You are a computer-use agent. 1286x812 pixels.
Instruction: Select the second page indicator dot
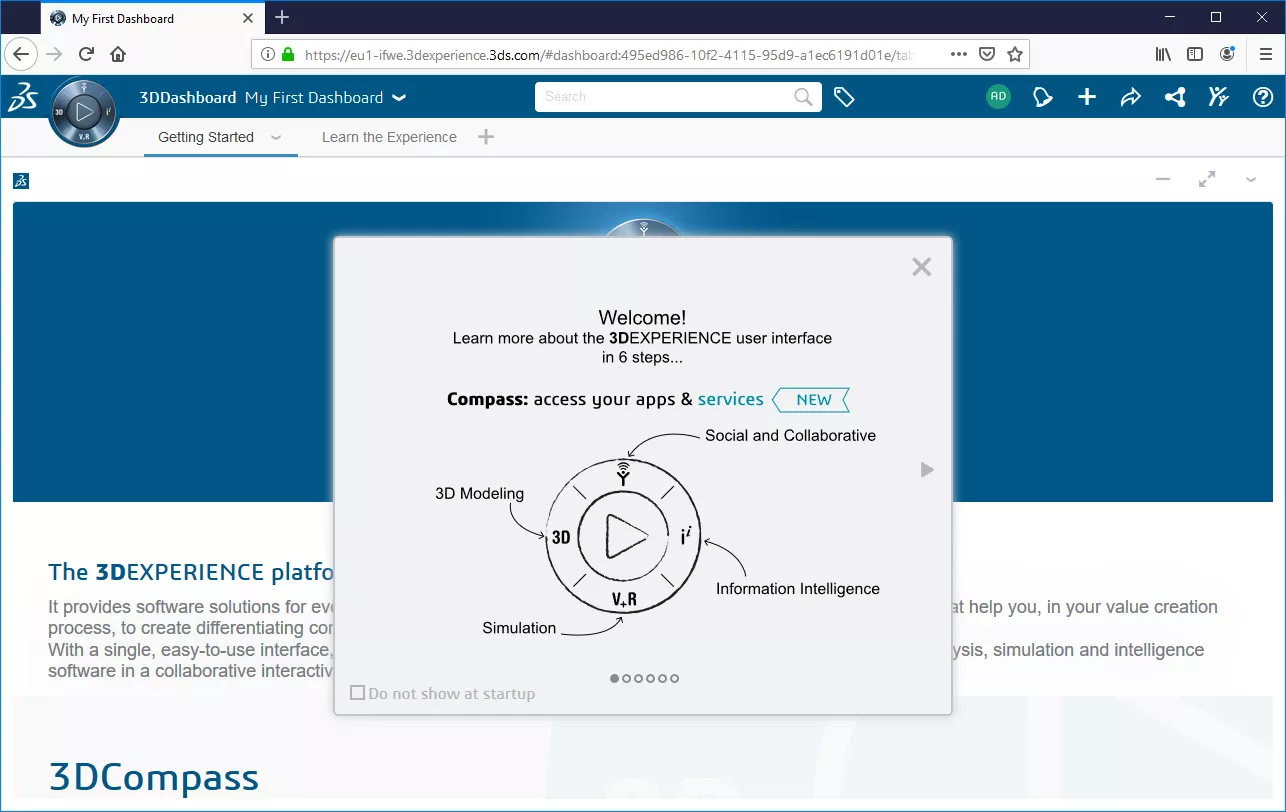pyautogui.click(x=627, y=678)
